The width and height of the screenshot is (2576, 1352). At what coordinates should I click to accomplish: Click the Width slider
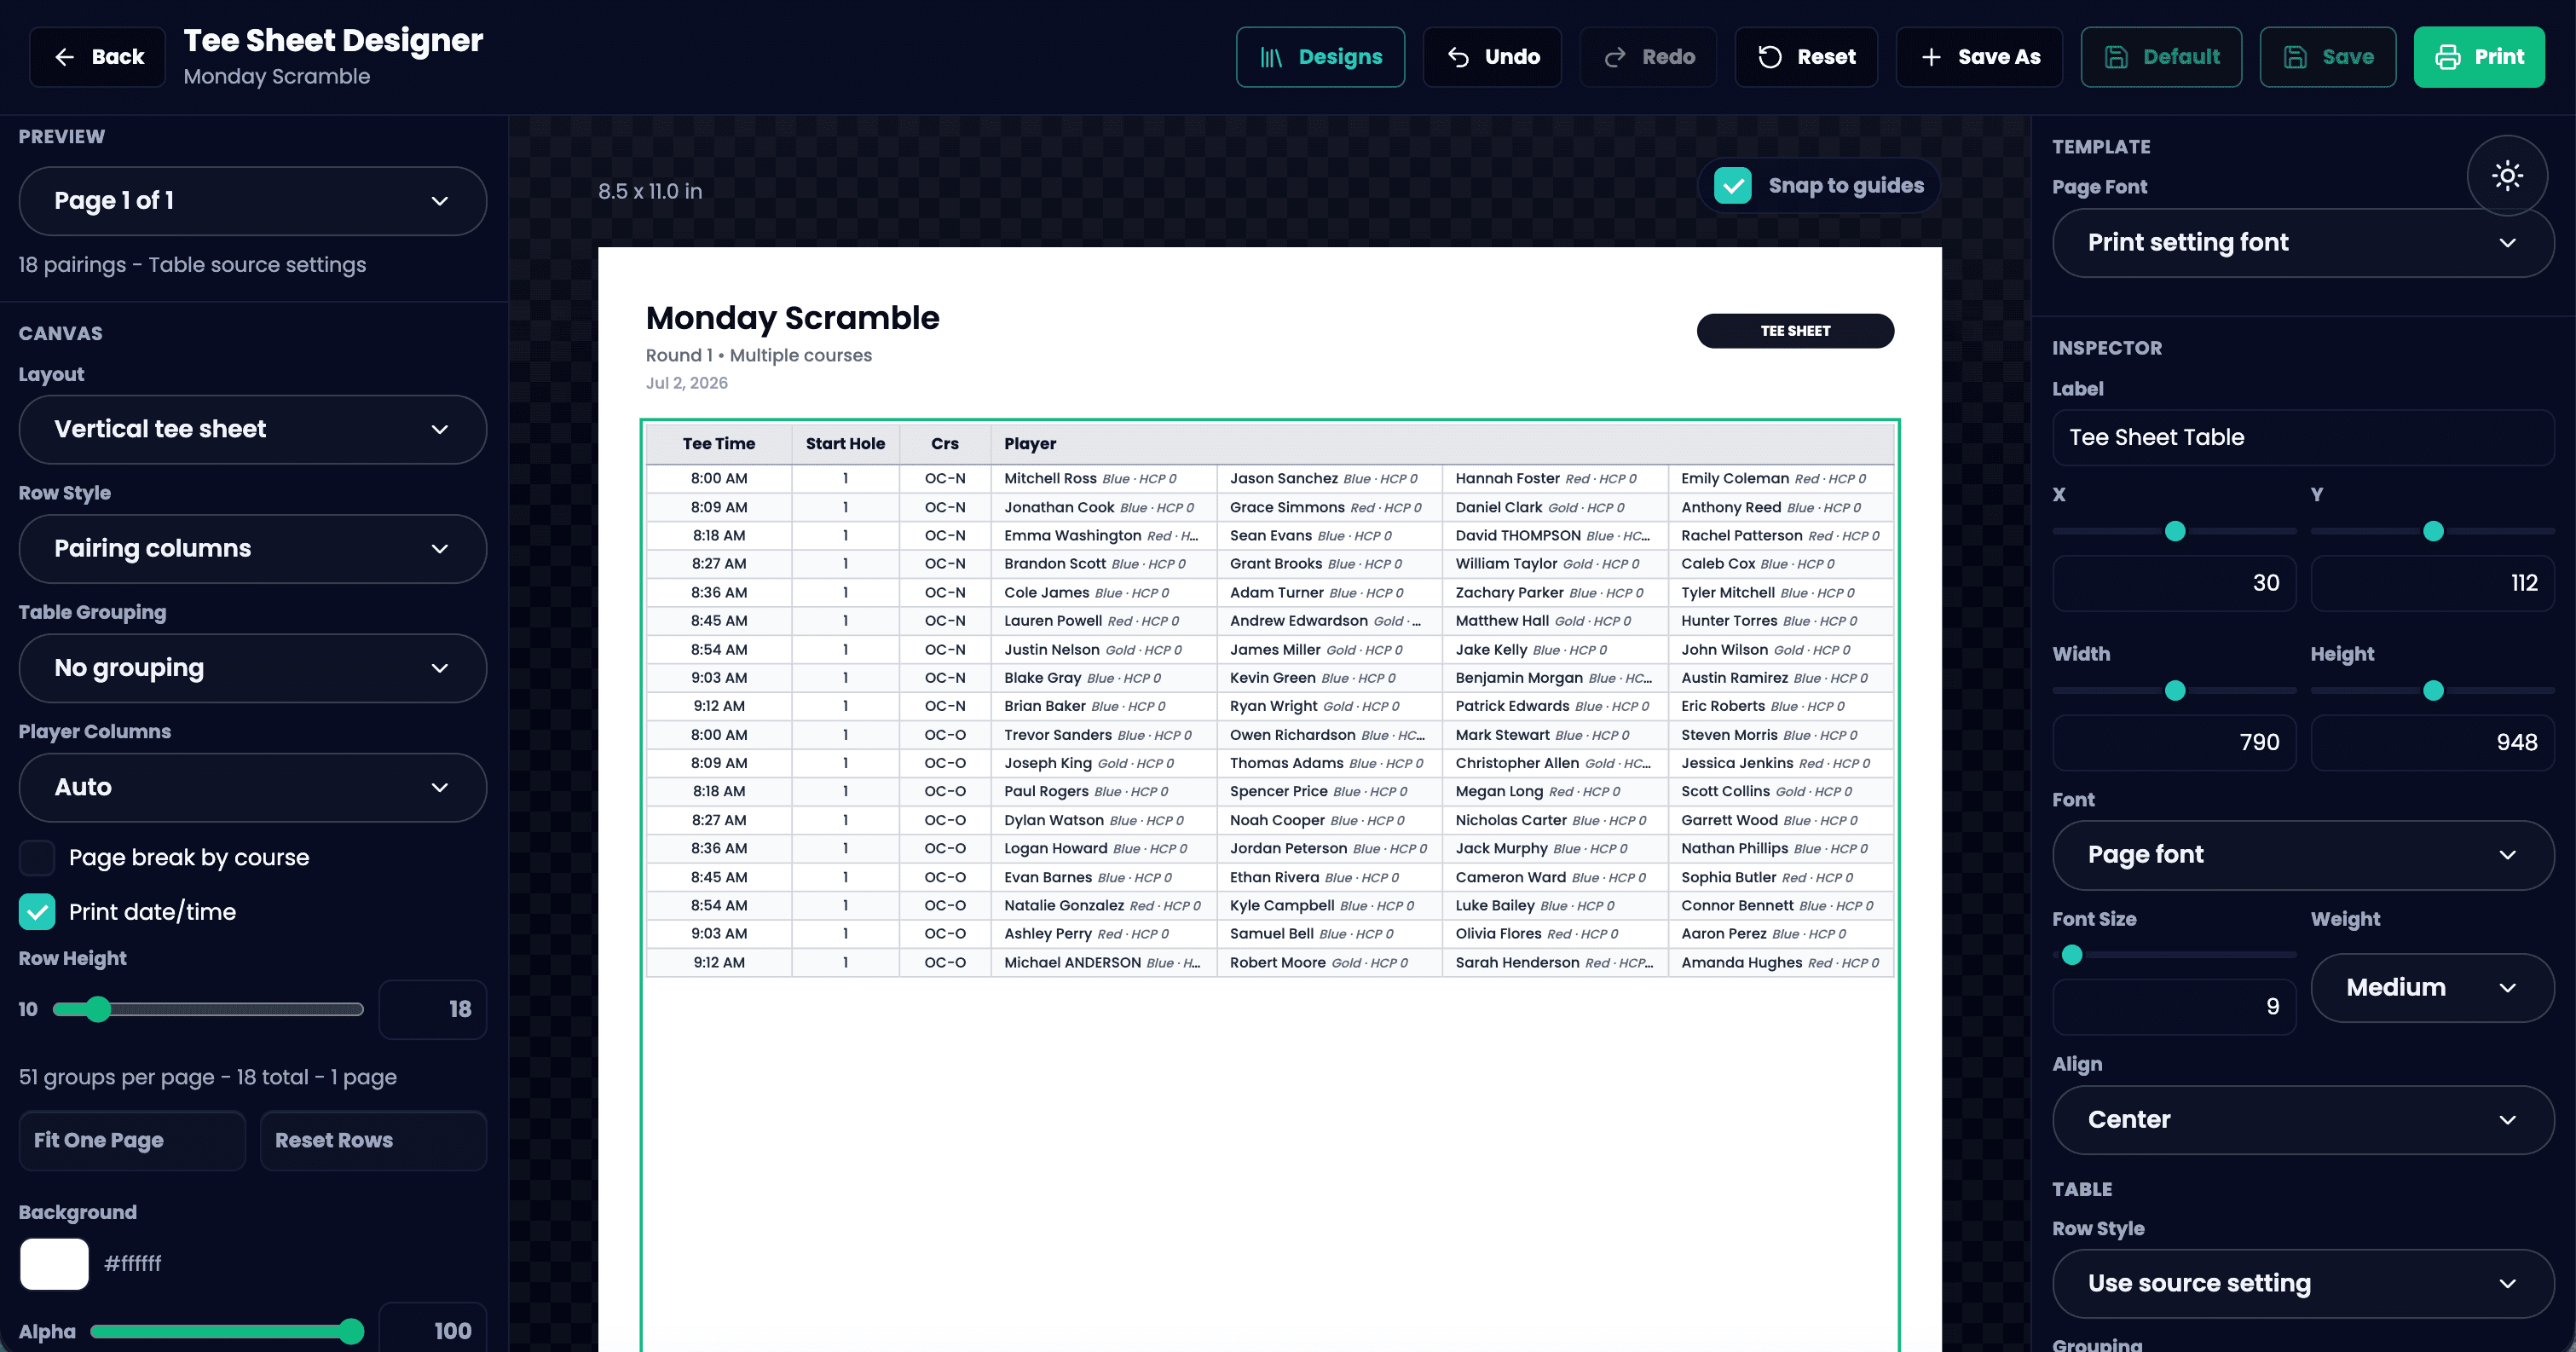point(2174,691)
